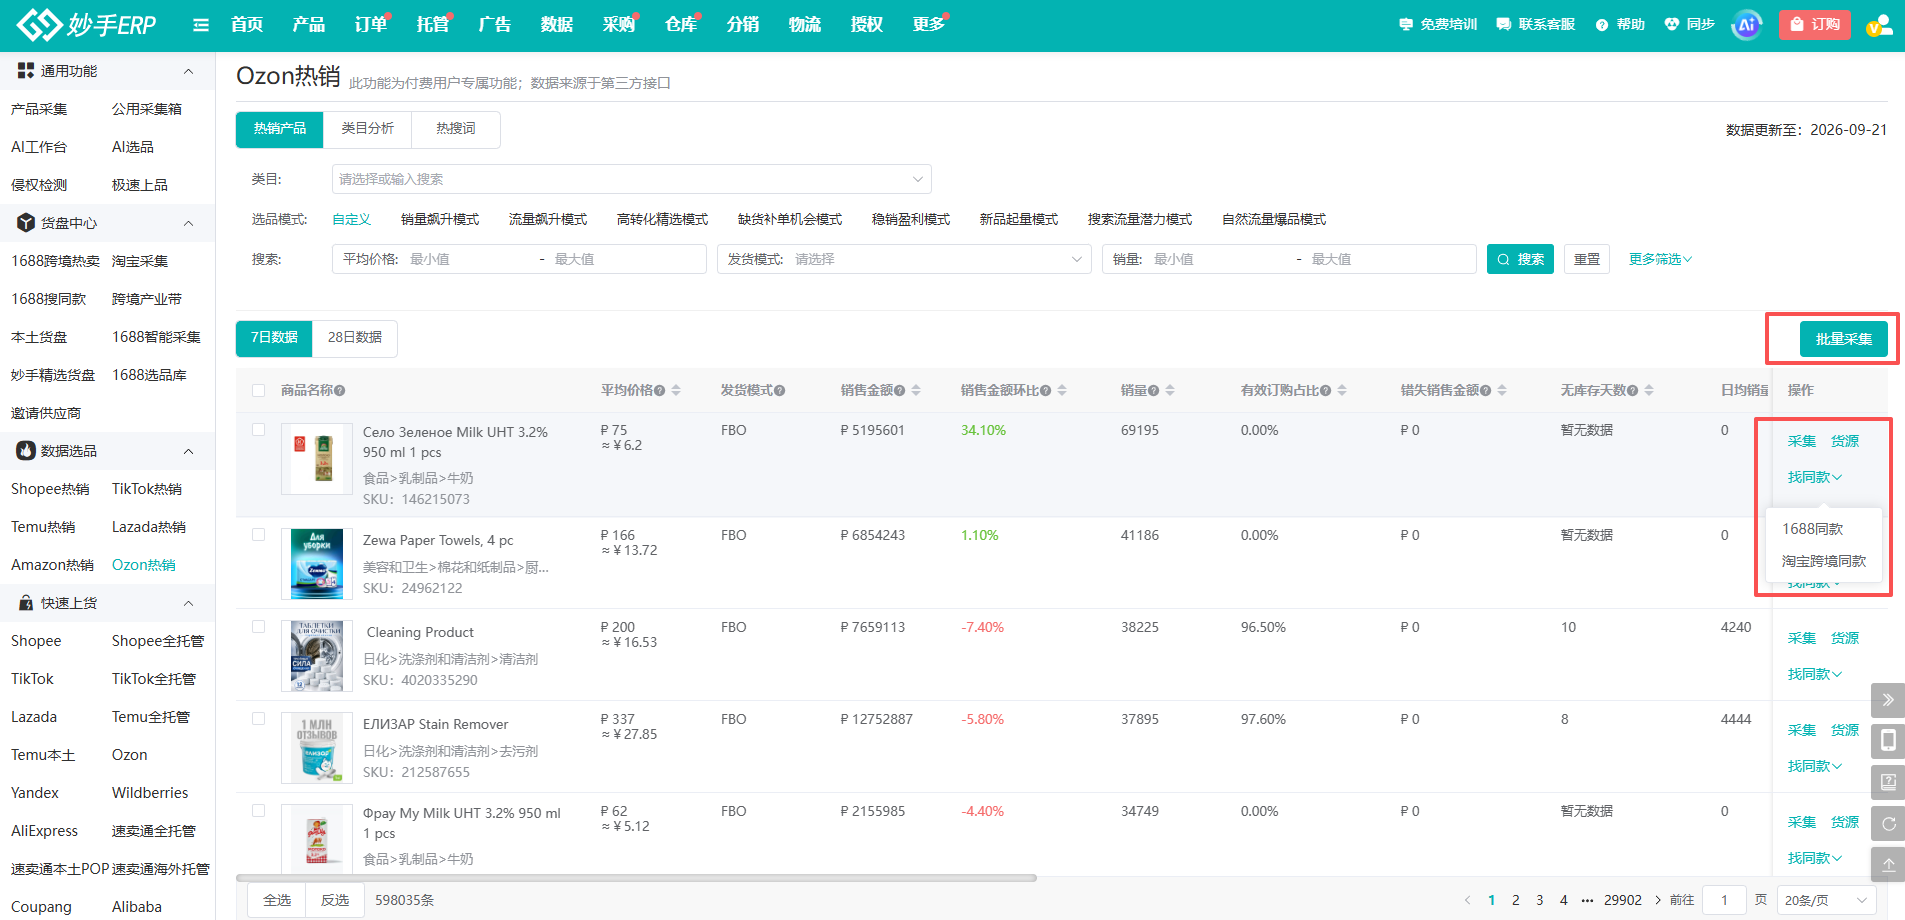The width and height of the screenshot is (1905, 920).
Task: Click the 平均价格 minimum value field
Action: (x=469, y=259)
